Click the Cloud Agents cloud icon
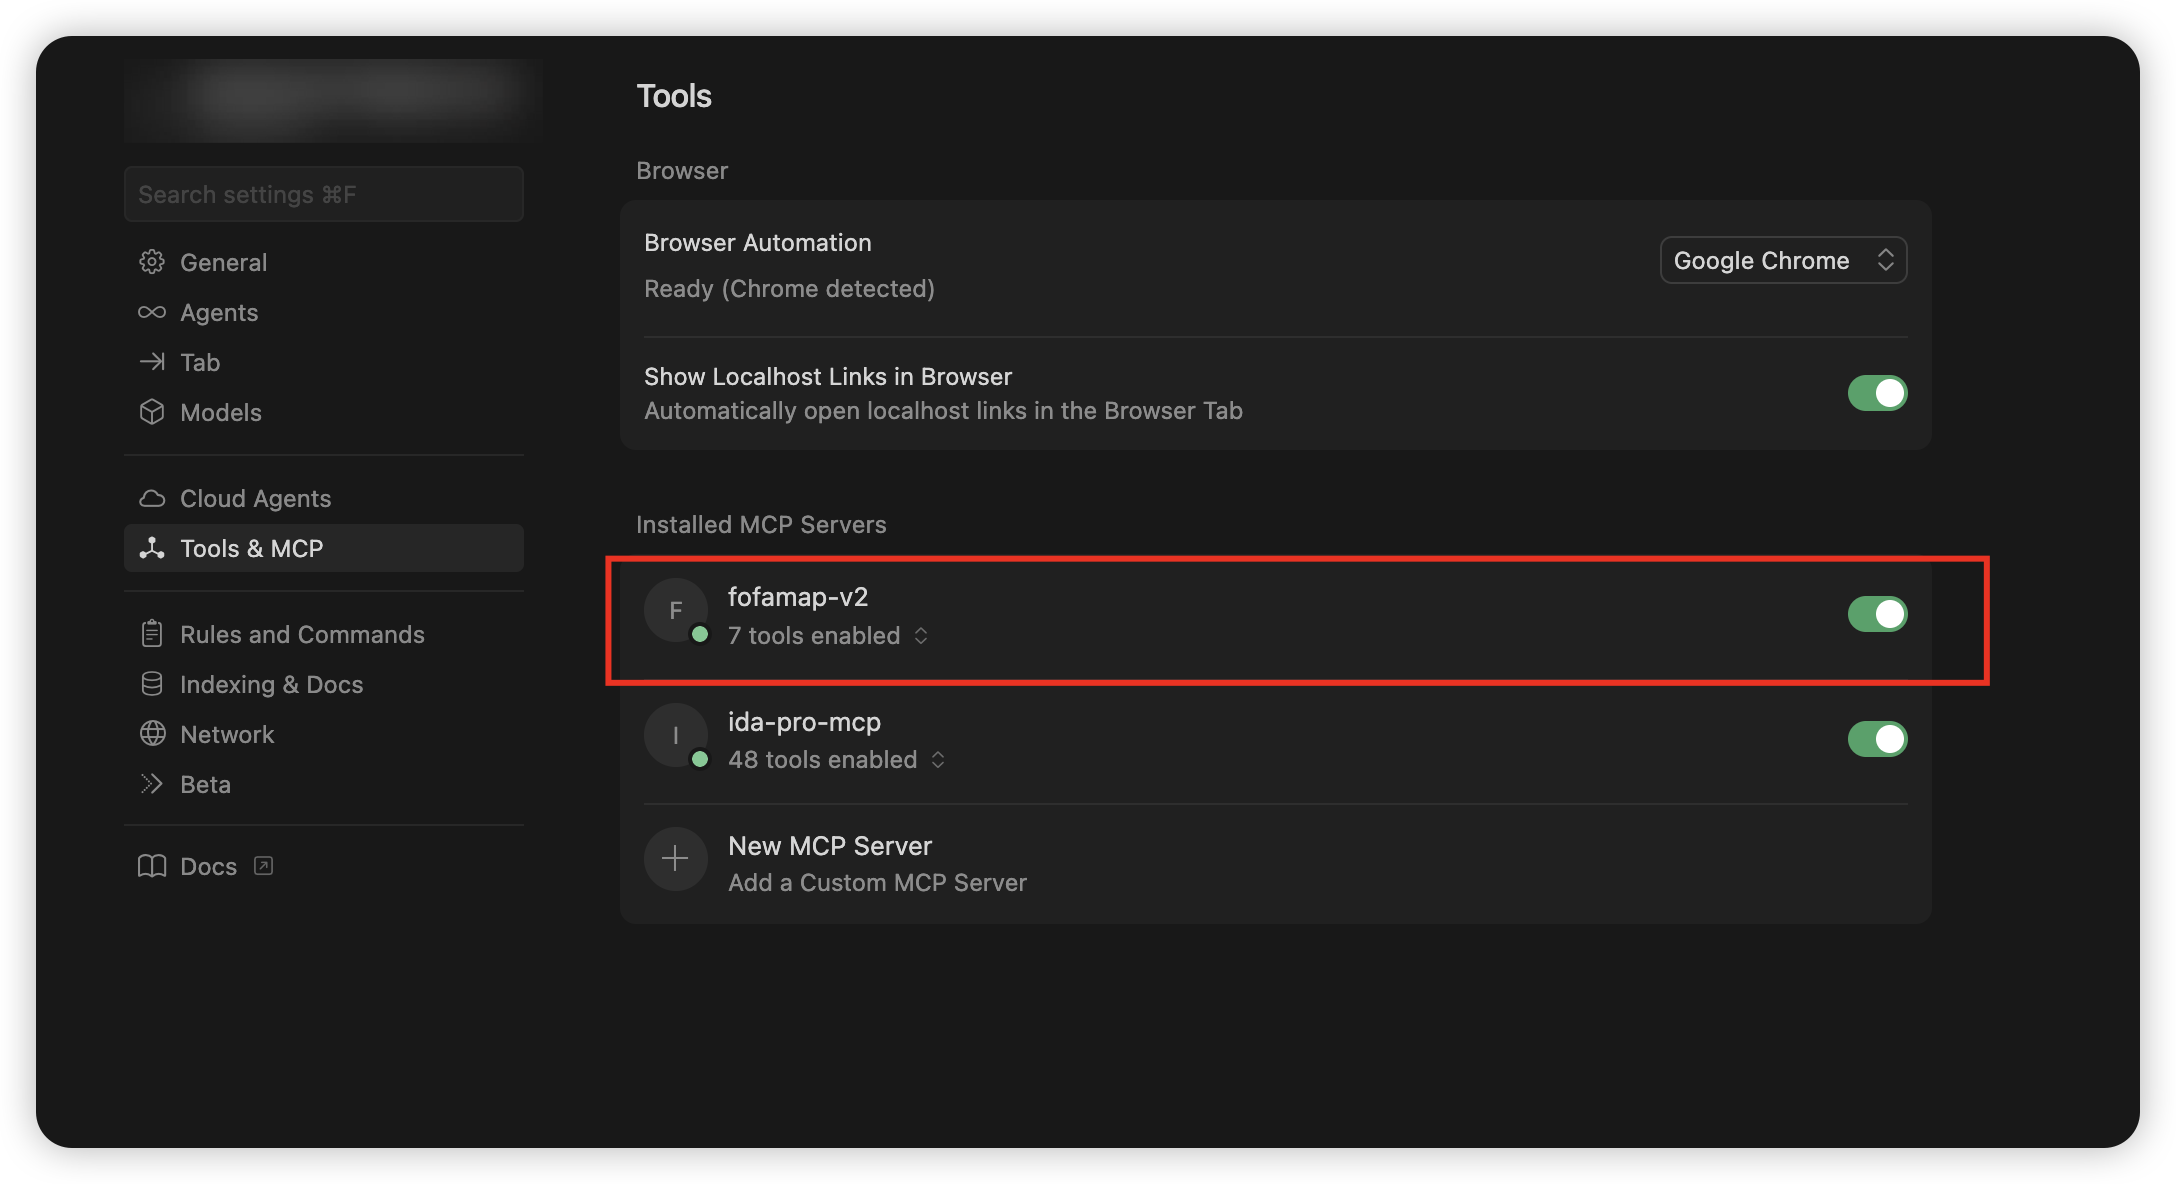 point(152,498)
